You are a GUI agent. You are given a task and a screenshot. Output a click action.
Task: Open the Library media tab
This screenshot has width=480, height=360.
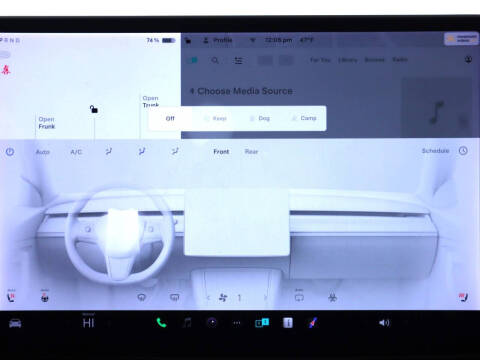[347, 60]
